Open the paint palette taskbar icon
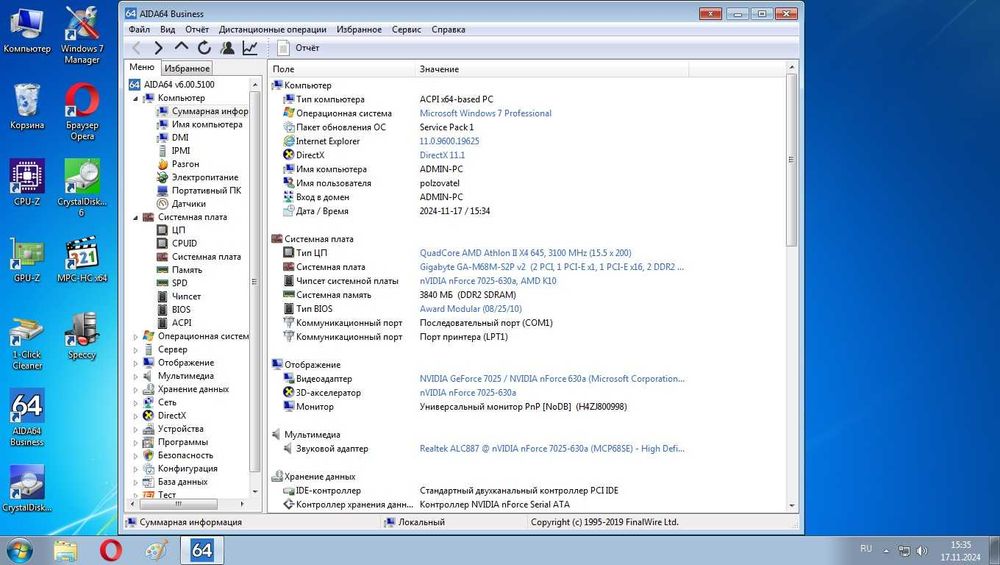Viewport: 1000px width, 565px height. coord(156,550)
